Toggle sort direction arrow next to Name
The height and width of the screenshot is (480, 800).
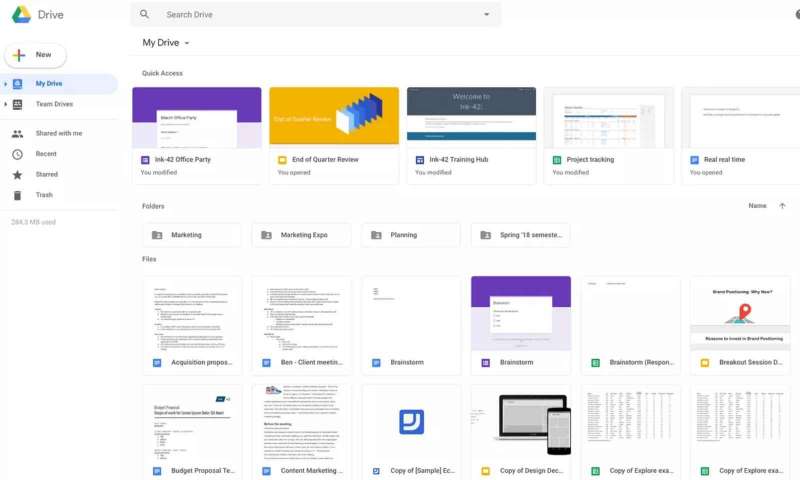(x=782, y=206)
